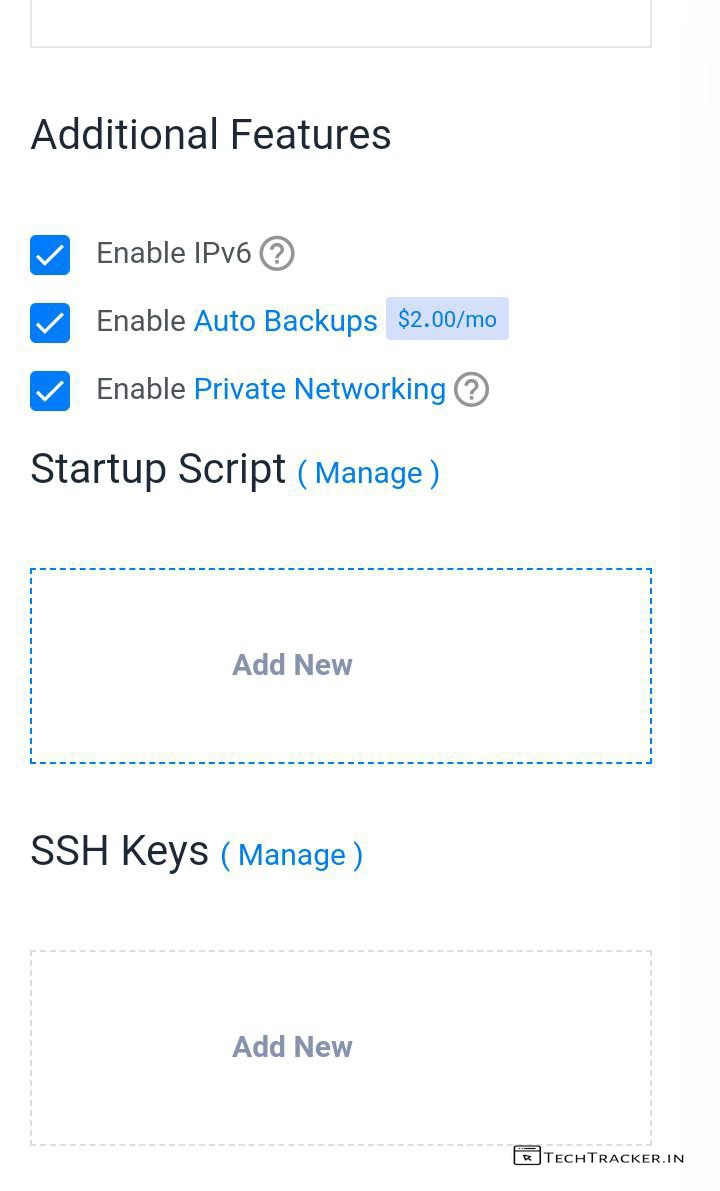Click the TechTracker.in watermark text

(614, 1157)
